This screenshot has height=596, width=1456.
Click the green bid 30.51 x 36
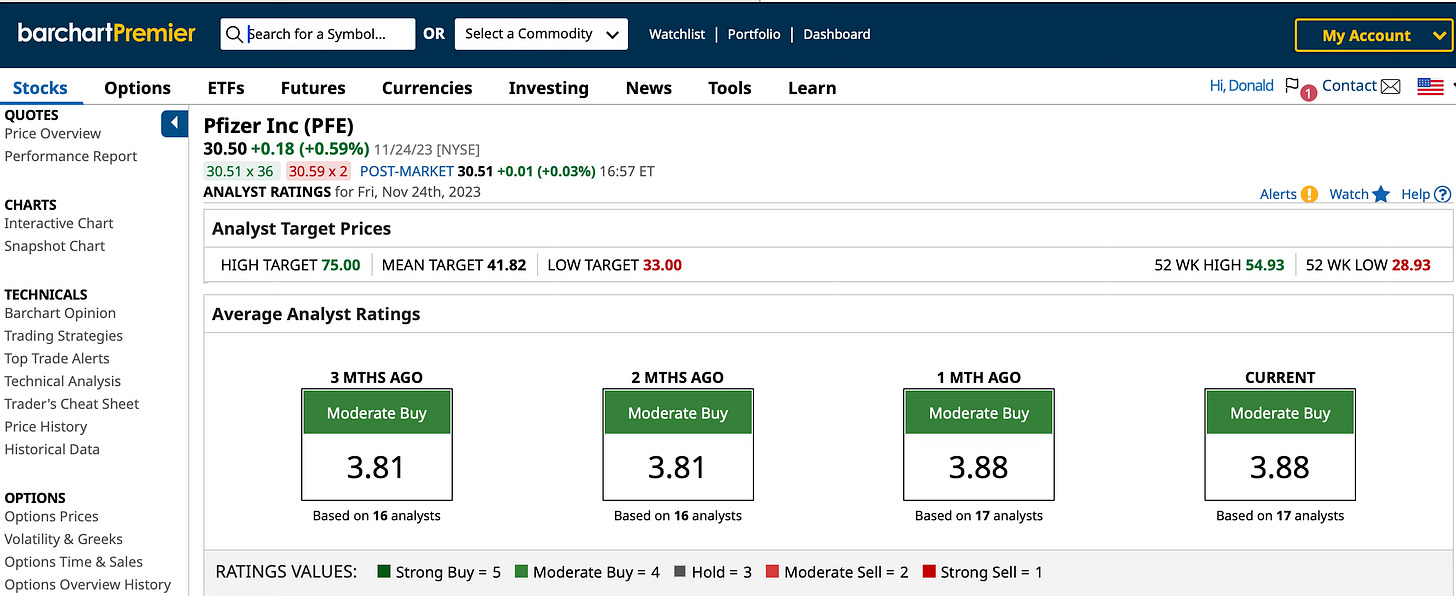click(x=240, y=171)
